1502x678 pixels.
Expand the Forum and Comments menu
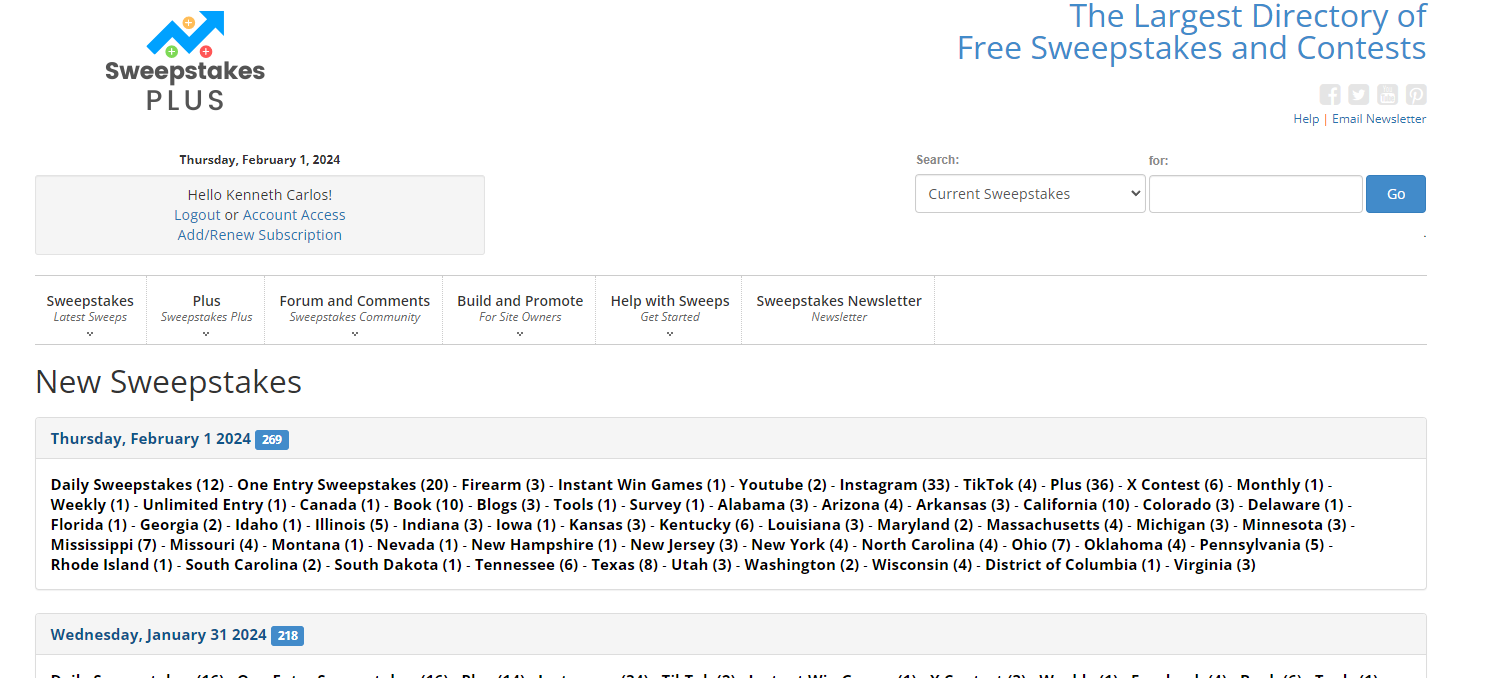[x=354, y=309]
